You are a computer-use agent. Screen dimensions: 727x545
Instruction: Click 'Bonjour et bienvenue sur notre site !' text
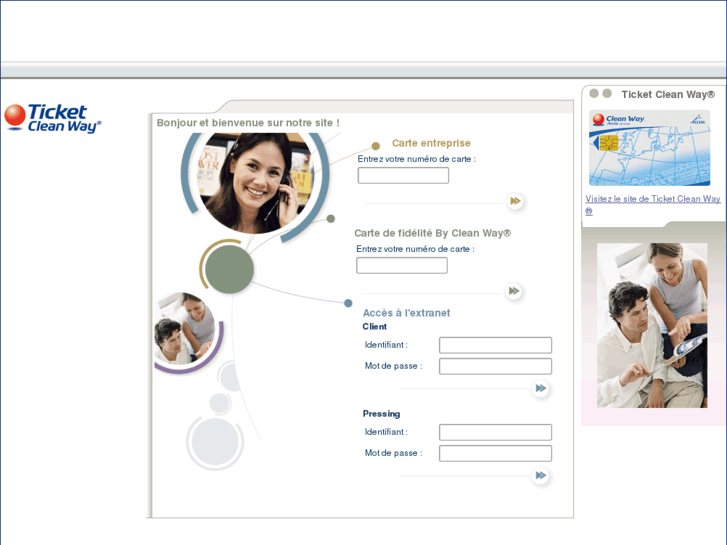[248, 123]
